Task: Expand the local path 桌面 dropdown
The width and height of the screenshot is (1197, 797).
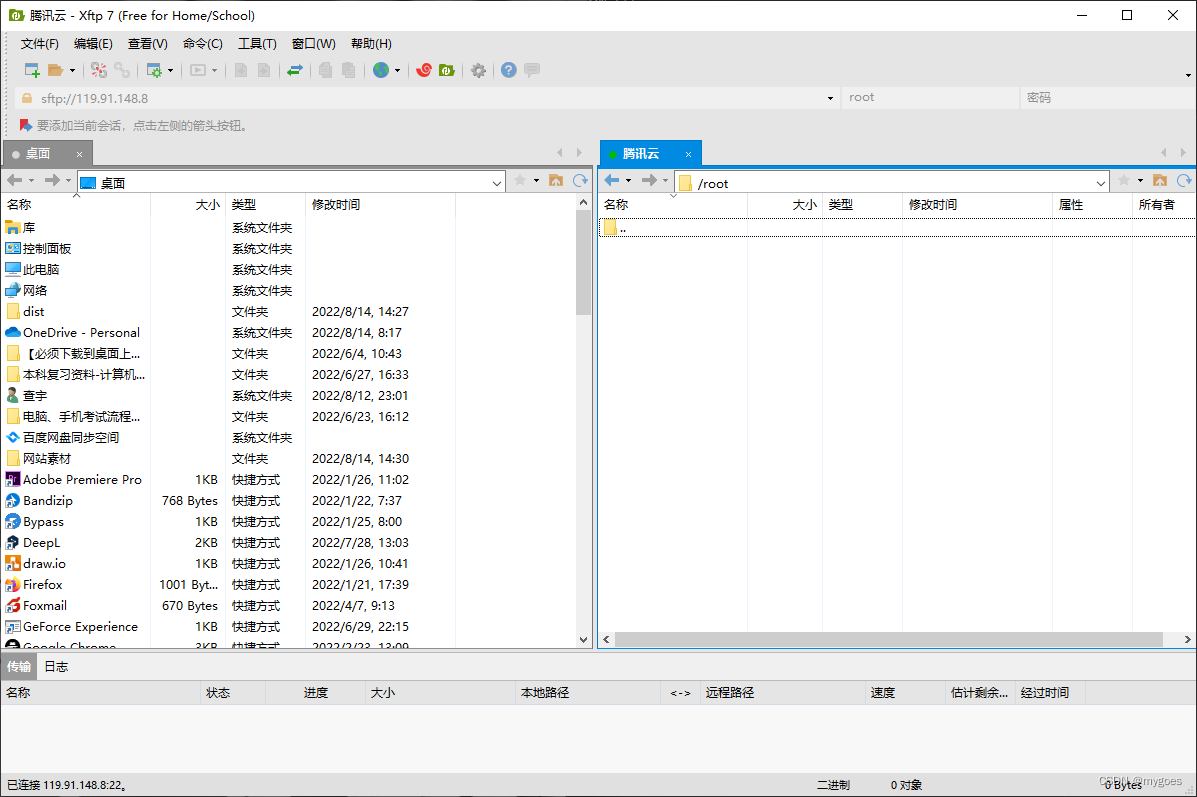Action: click(497, 183)
